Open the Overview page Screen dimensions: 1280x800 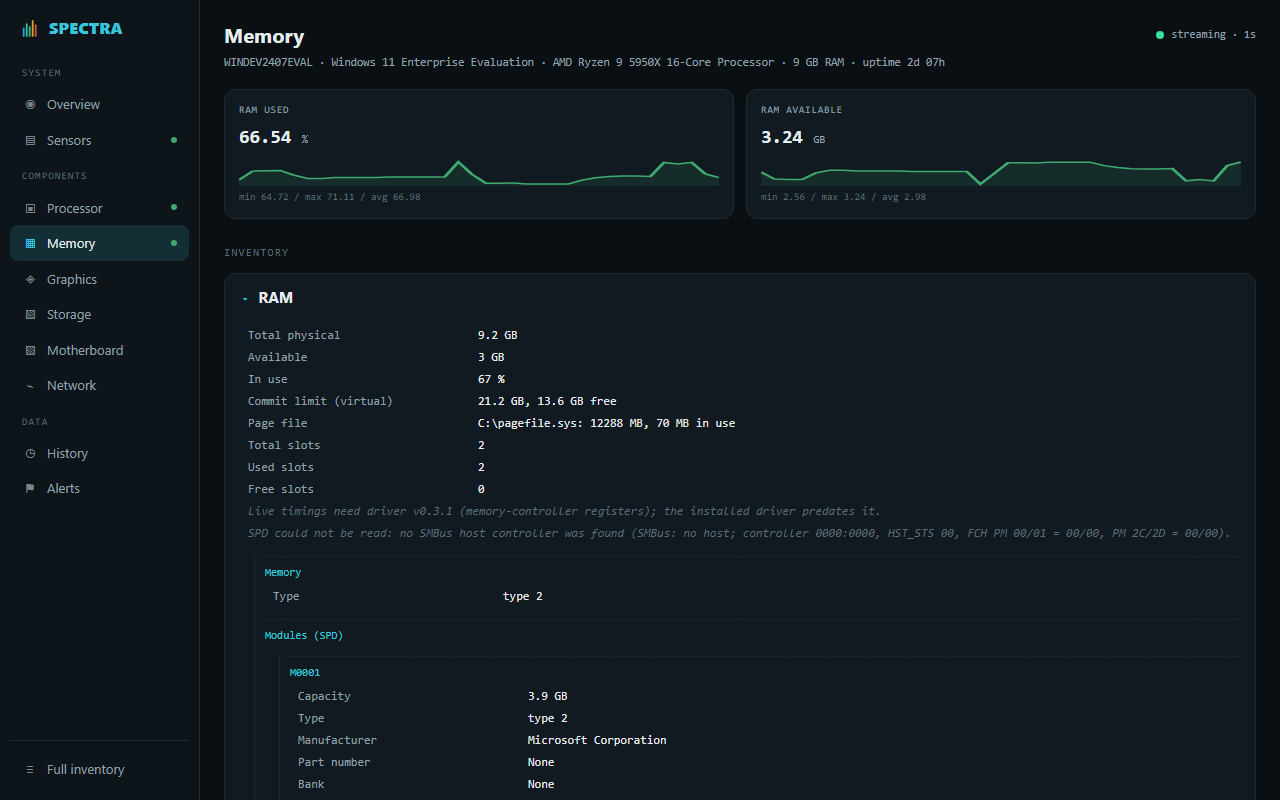[99, 104]
